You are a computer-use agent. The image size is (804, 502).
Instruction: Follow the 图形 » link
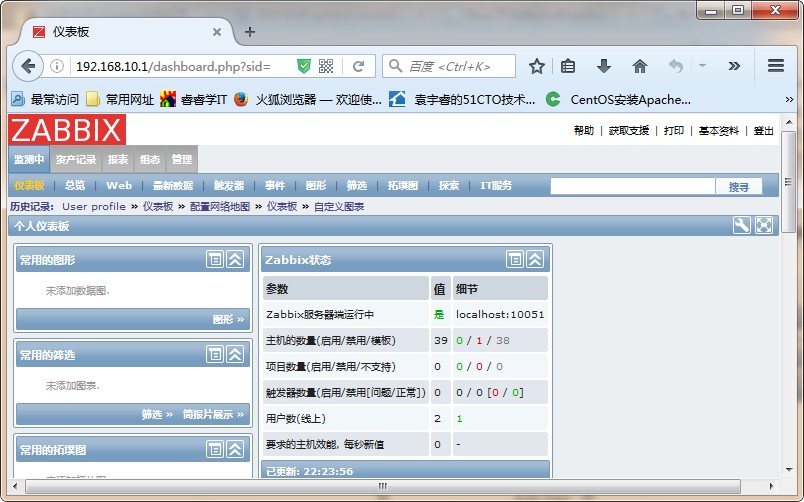228,319
